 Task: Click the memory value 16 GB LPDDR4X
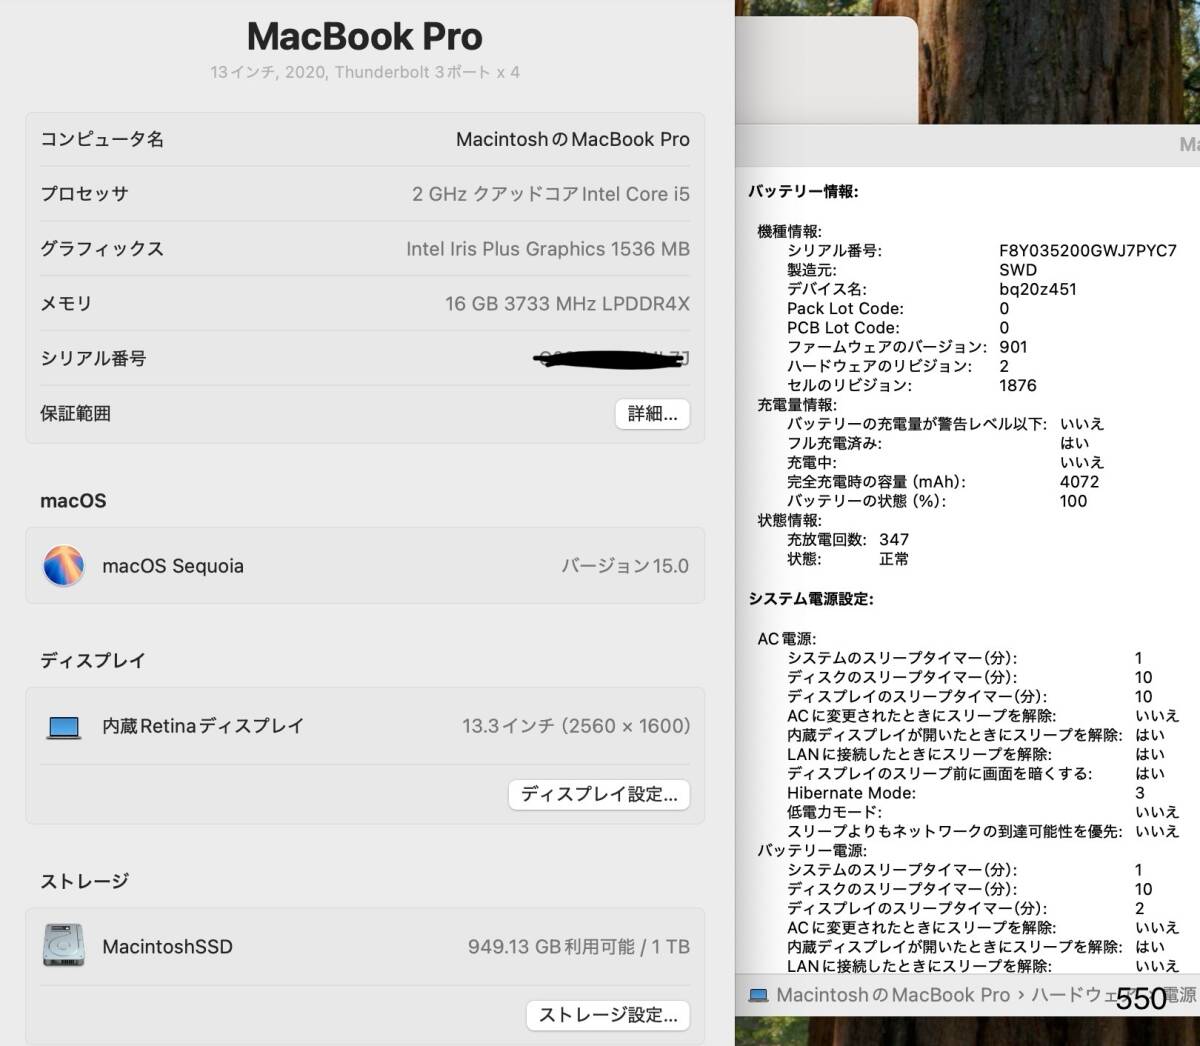pos(567,304)
